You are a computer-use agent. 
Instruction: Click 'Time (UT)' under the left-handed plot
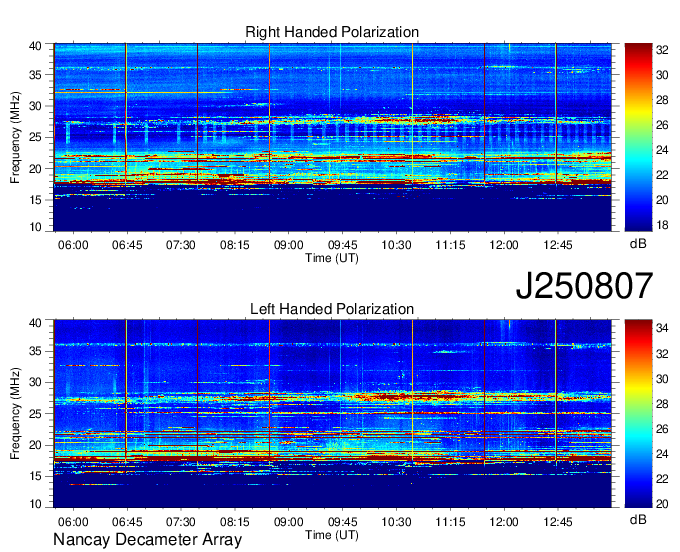point(332,535)
